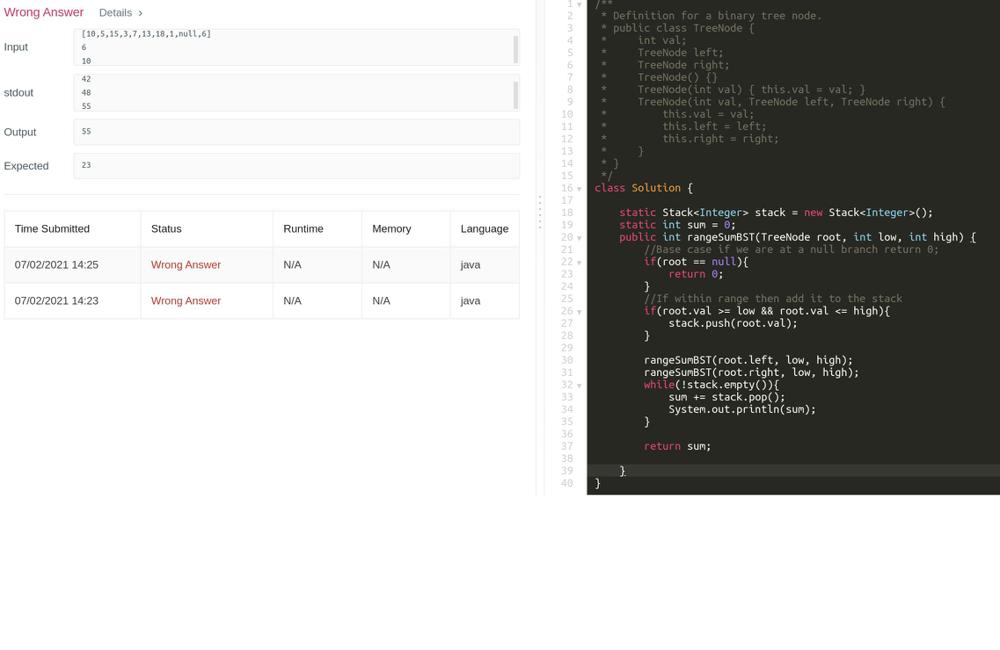Open the 14:23 Wrong Answer submission
1000x650 pixels.
tap(186, 300)
